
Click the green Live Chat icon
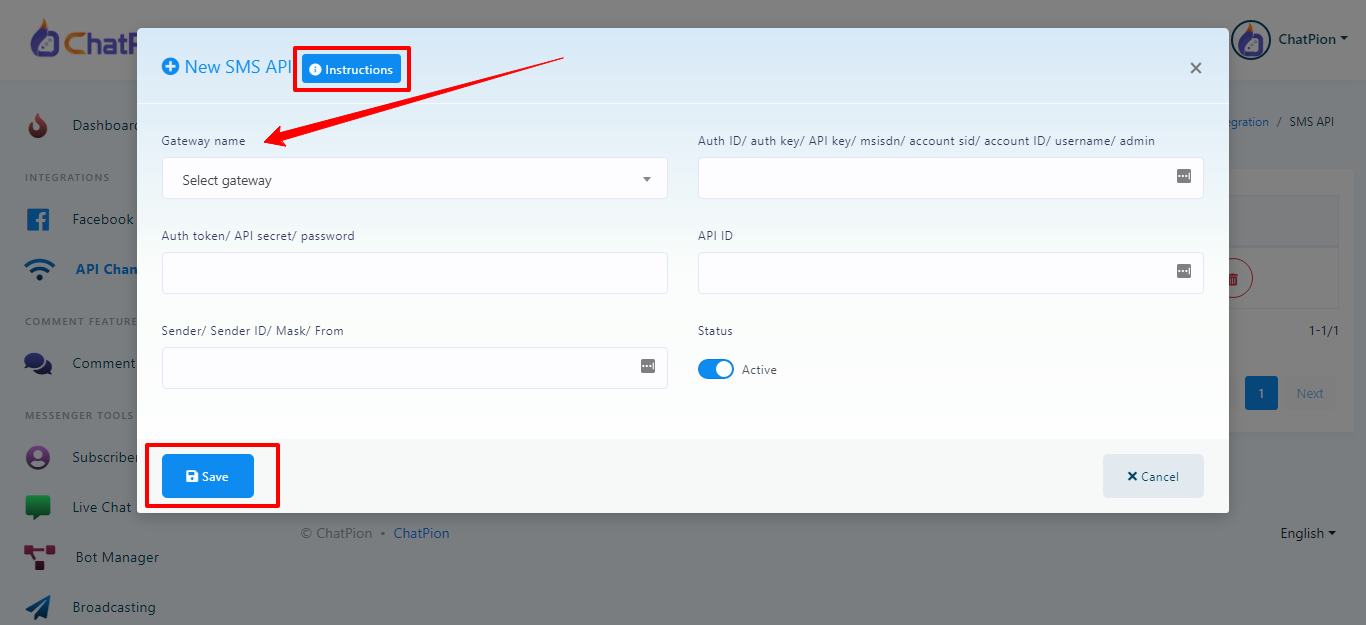coord(38,507)
